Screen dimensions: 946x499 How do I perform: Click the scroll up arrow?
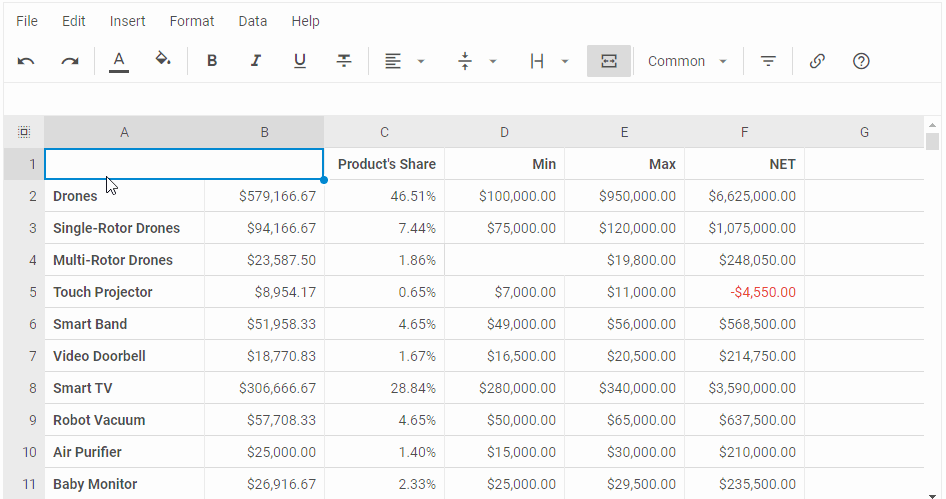(x=932, y=125)
